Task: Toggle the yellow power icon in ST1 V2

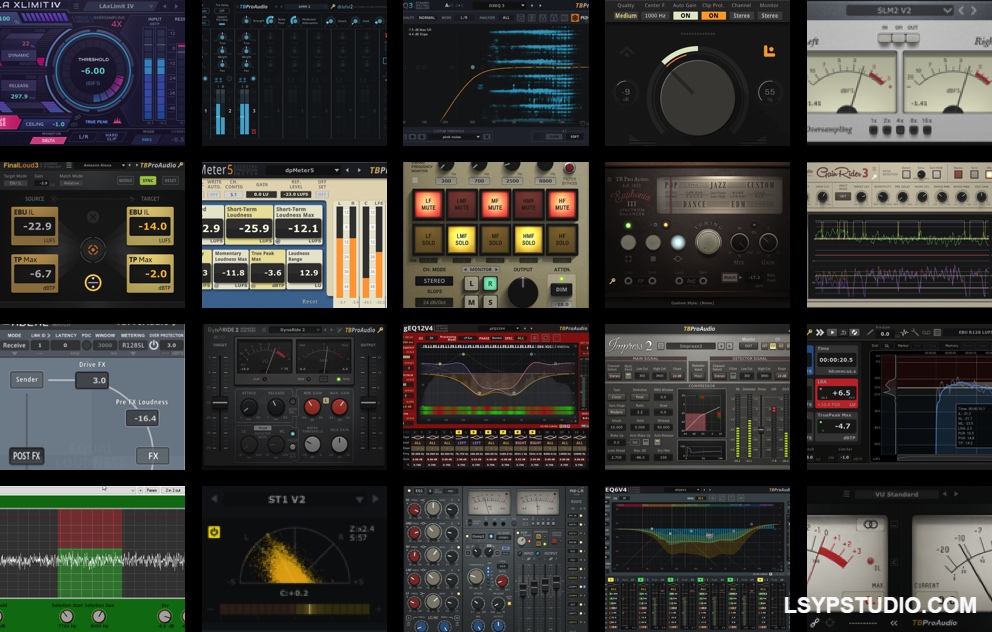Action: 213,531
